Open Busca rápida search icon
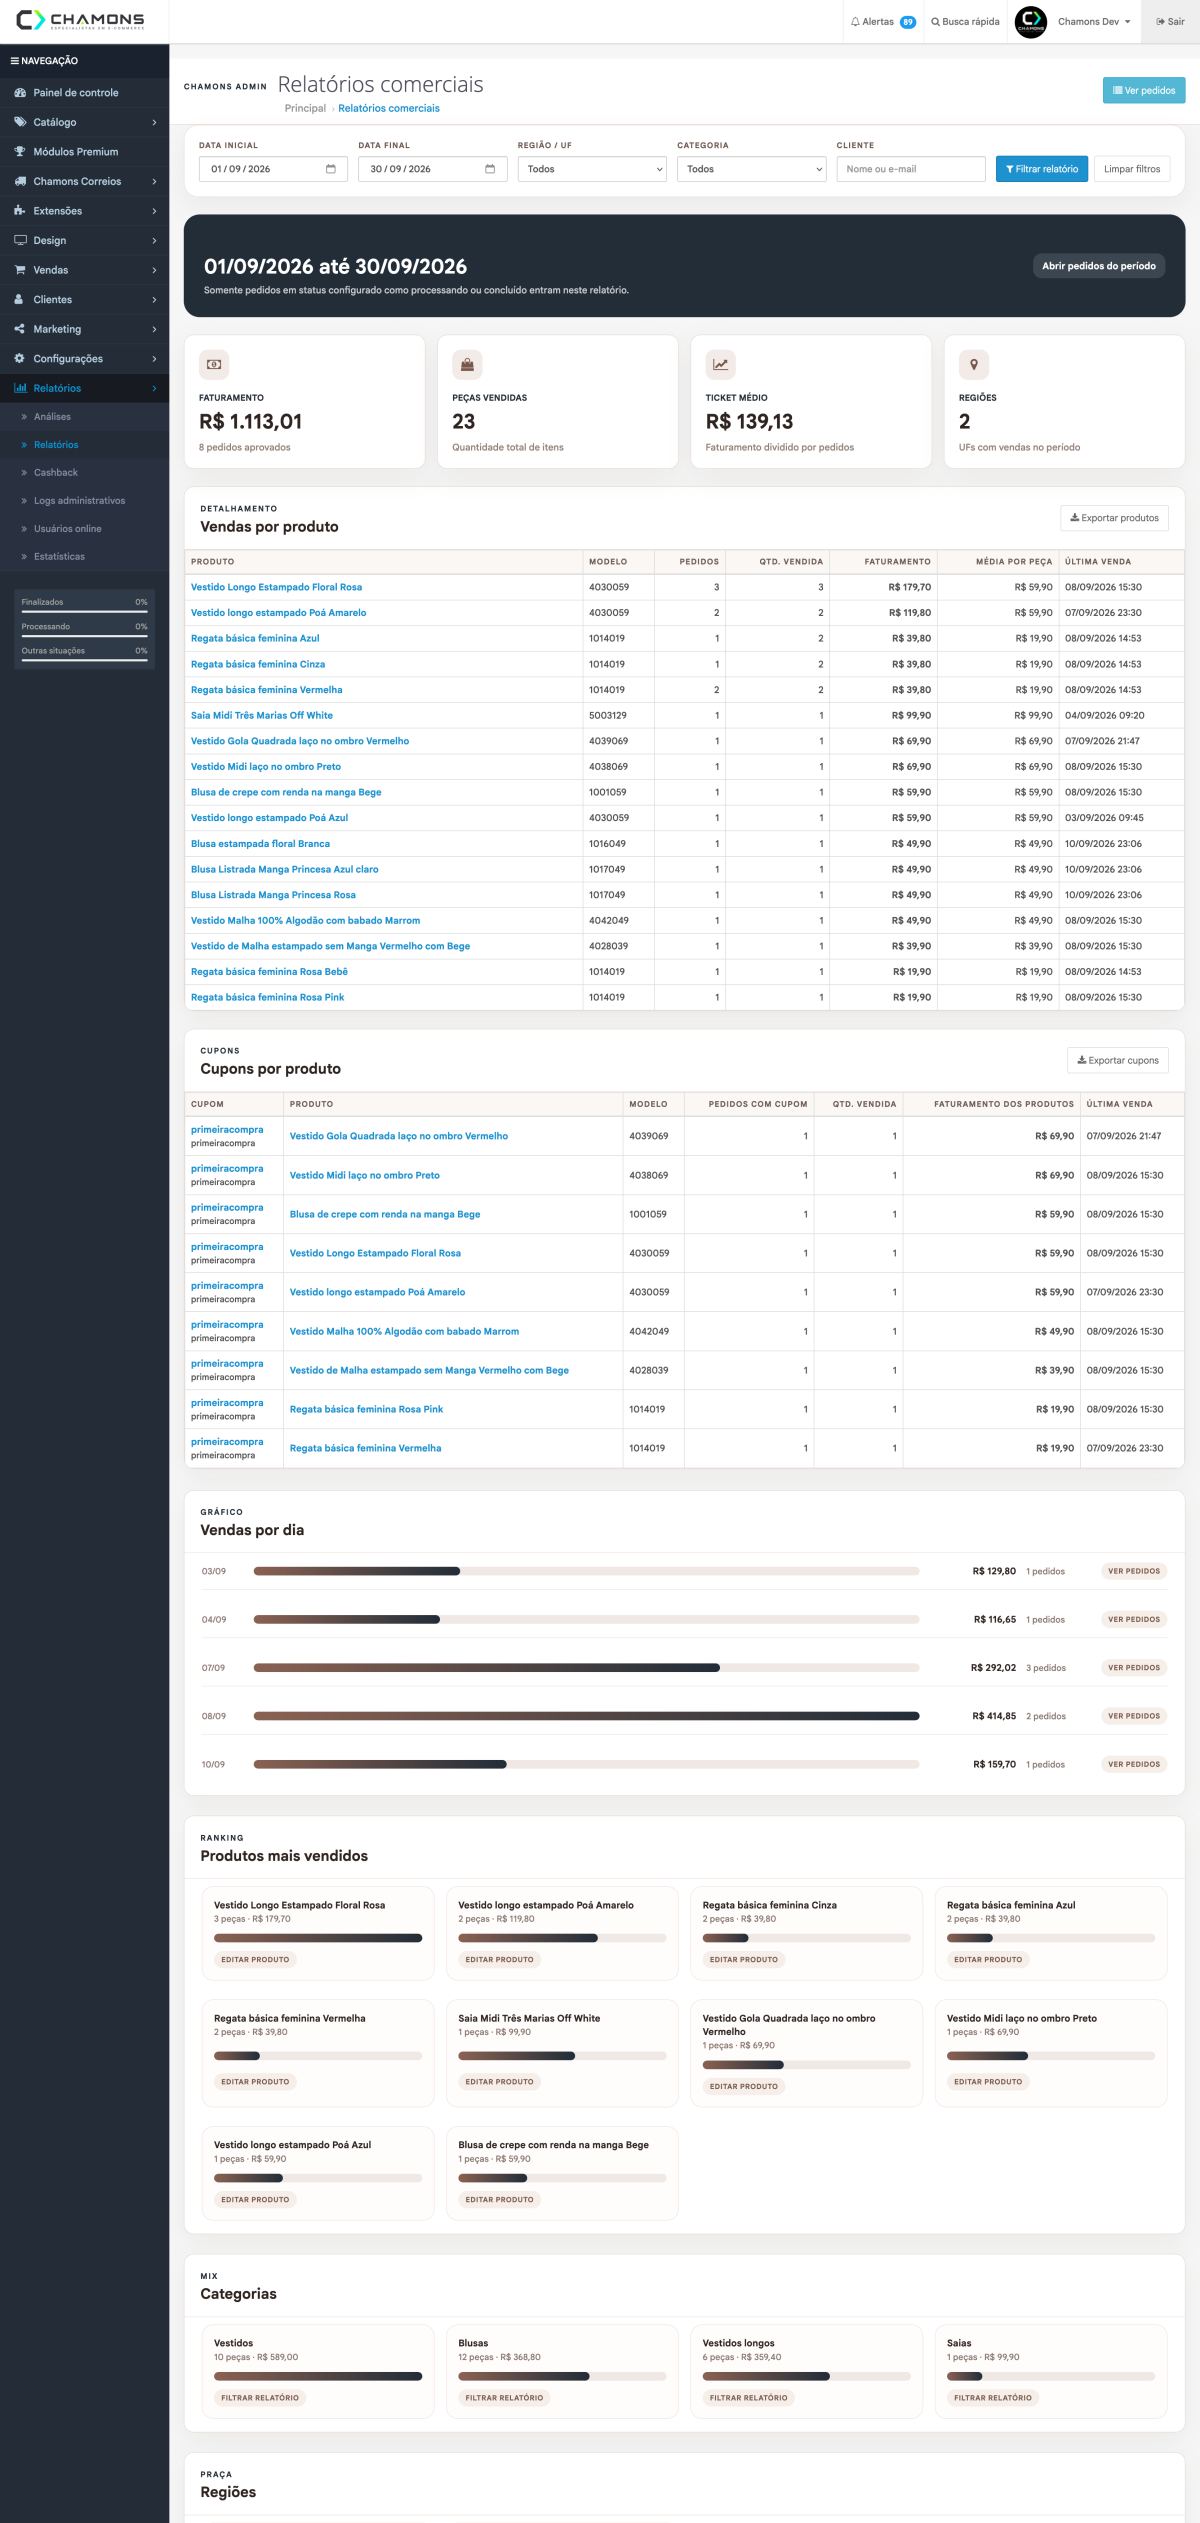 [x=935, y=22]
